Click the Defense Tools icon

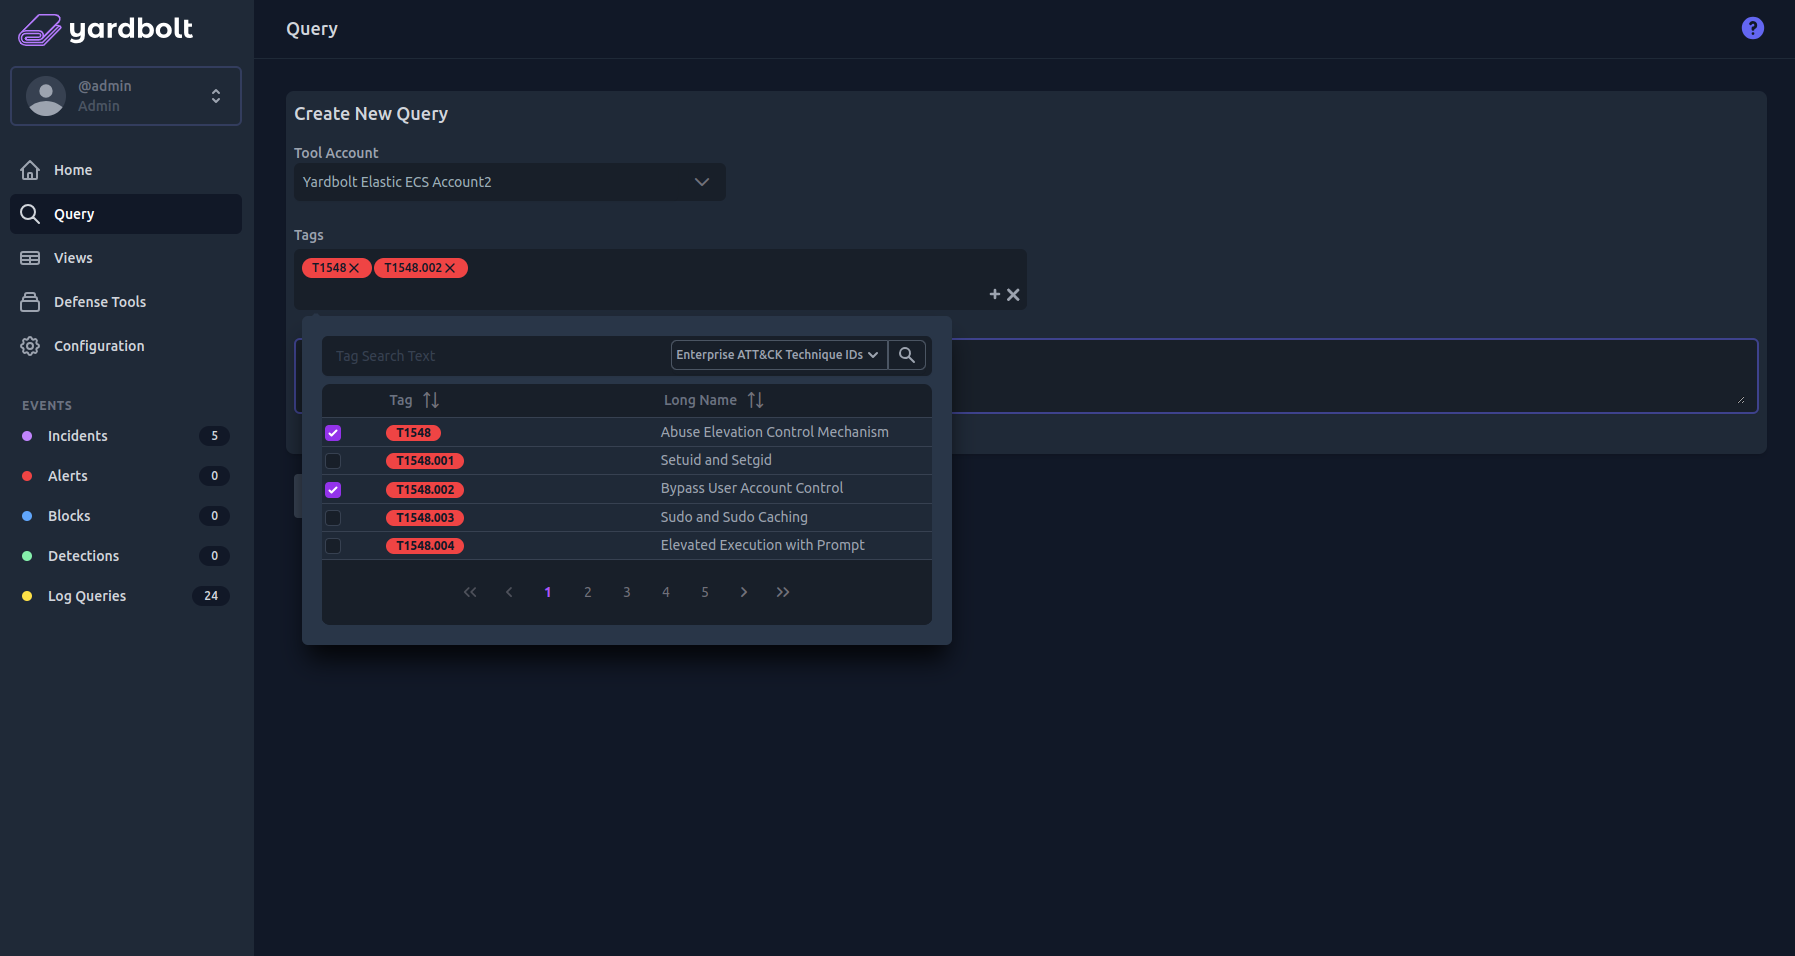[30, 302]
